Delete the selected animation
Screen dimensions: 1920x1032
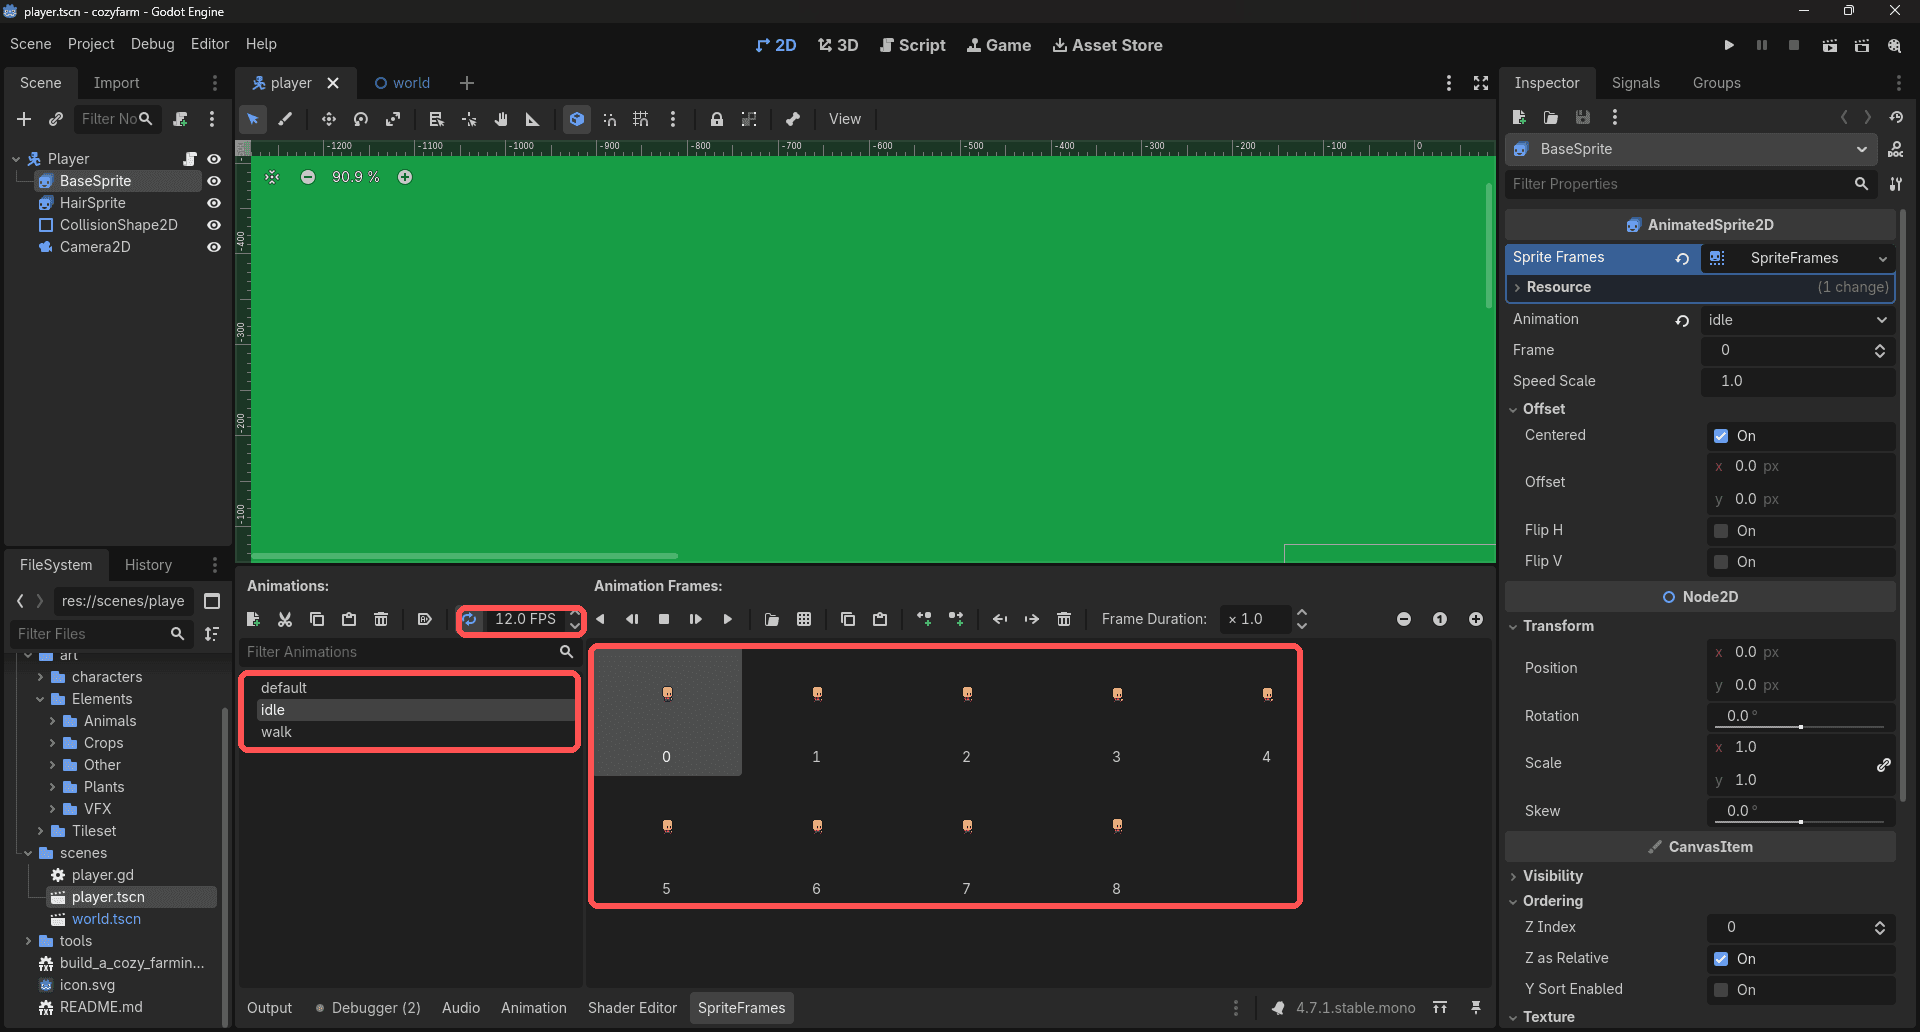pos(381,619)
